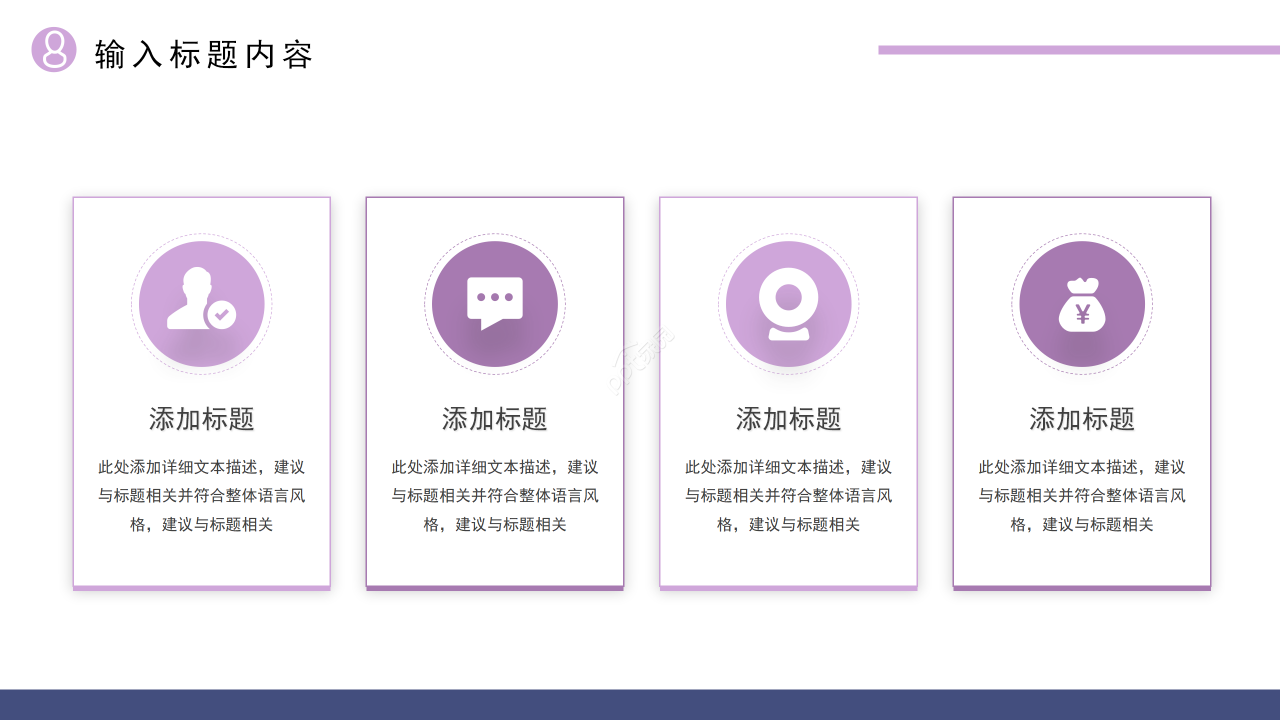1280x720 pixels.
Task: Click the purple number 8 header badge
Action: [54, 50]
